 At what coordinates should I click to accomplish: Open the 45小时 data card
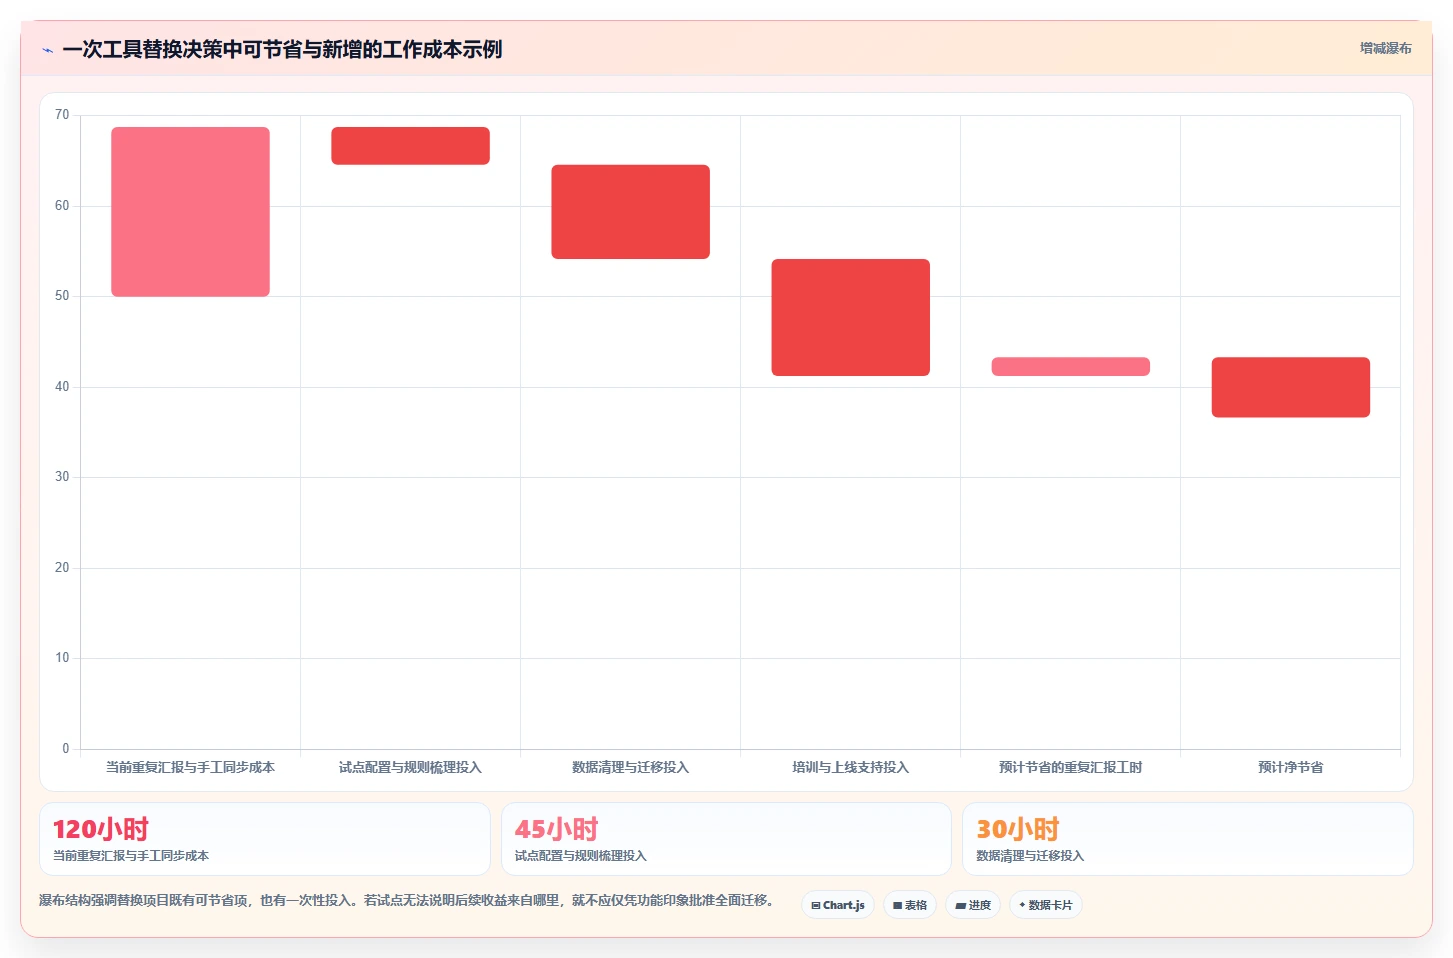(x=726, y=839)
